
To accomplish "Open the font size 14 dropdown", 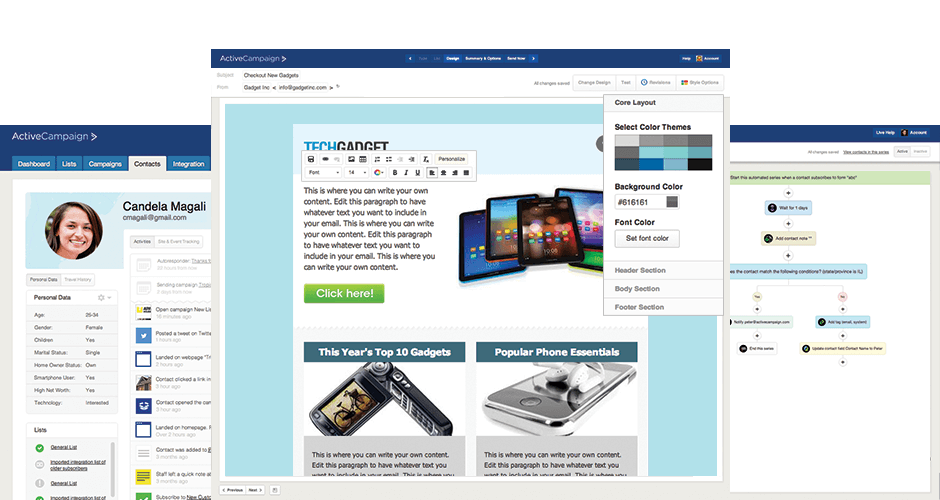I will [x=356, y=172].
